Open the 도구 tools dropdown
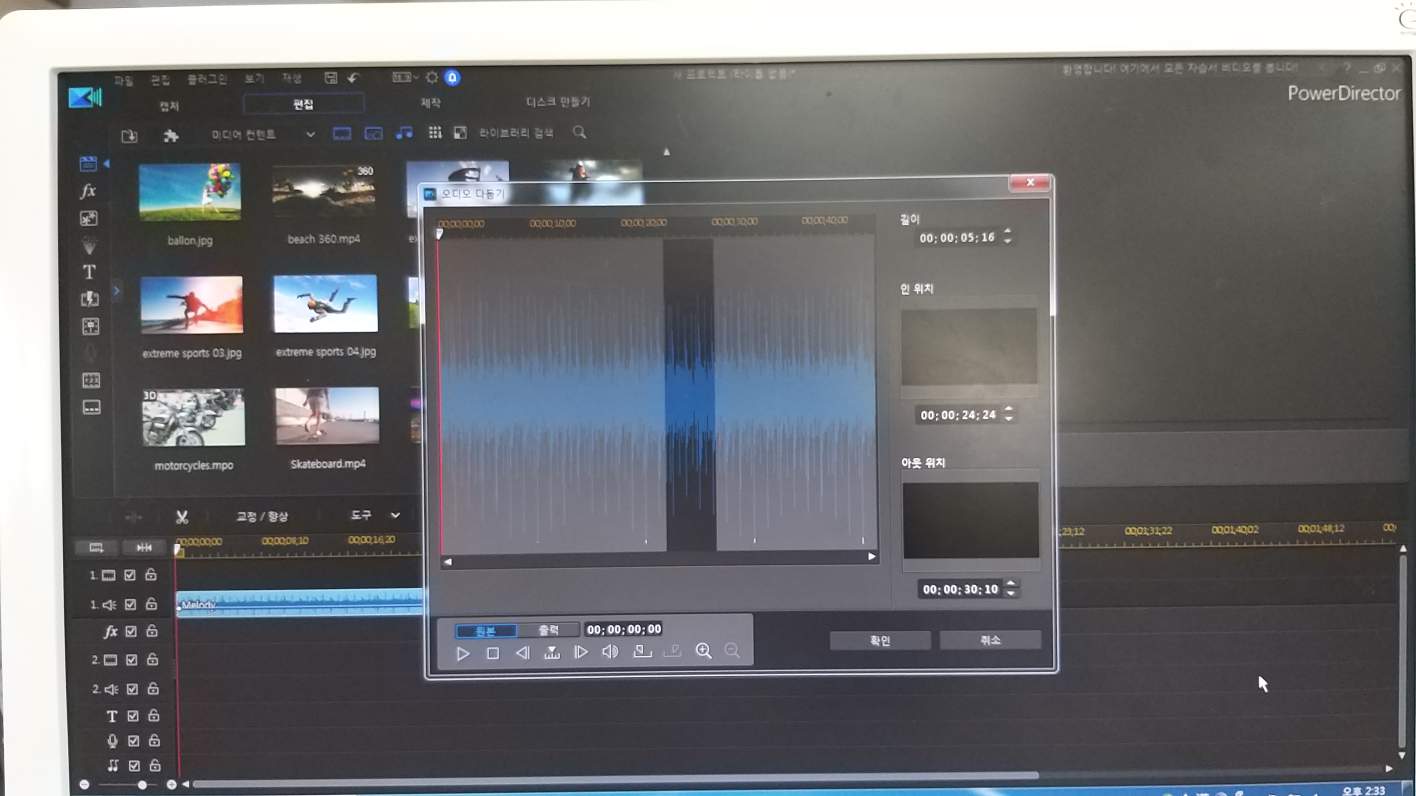The image size is (1416, 796). [x=395, y=515]
